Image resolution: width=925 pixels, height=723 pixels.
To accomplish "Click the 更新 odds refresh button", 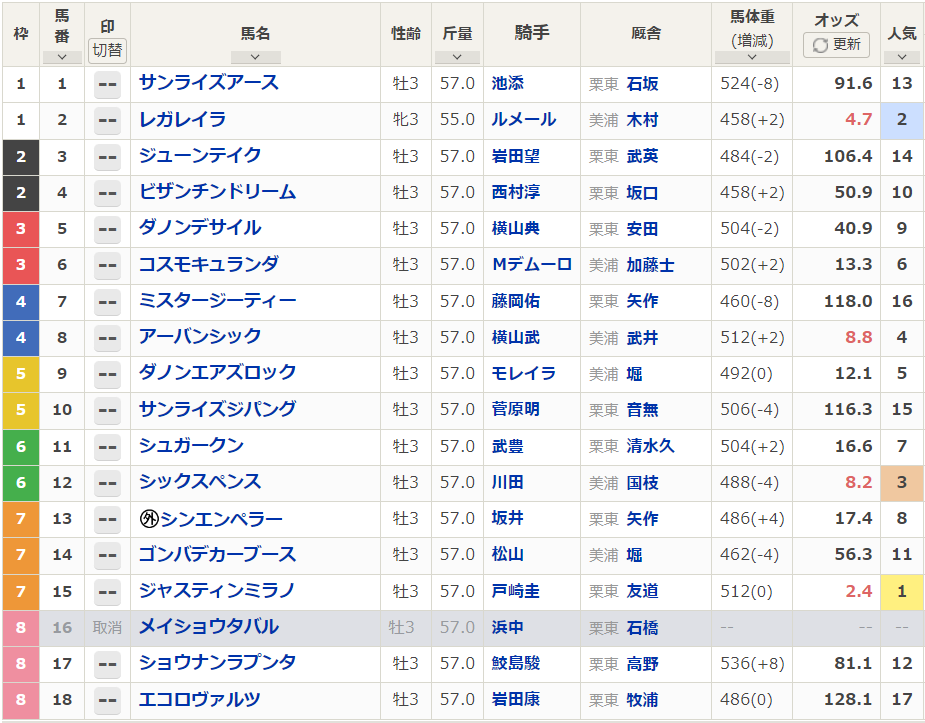I will coord(836,45).
